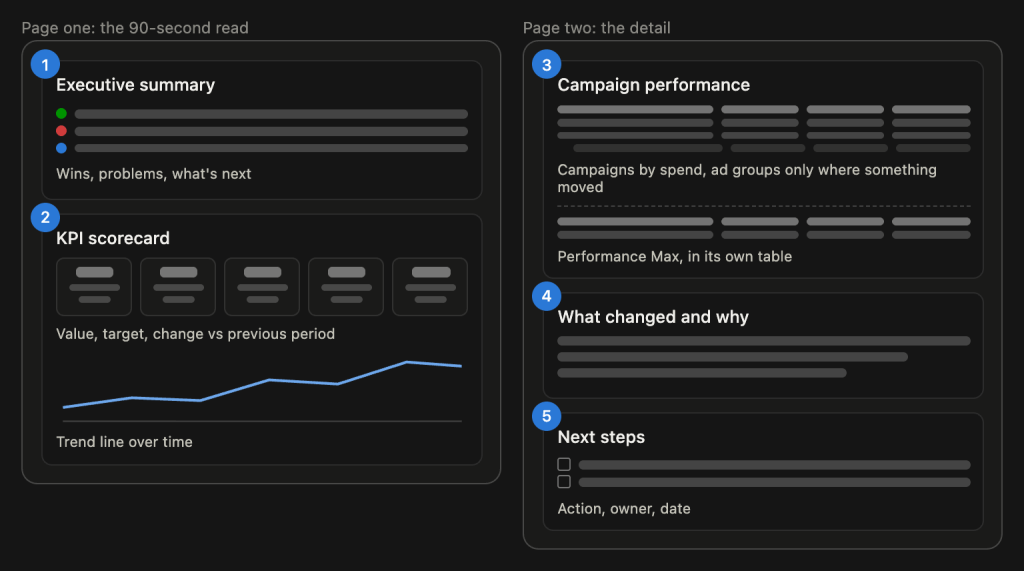Image resolution: width=1024 pixels, height=571 pixels.
Task: Select the number 4 badge beside What changed and why
Action: click(x=547, y=297)
